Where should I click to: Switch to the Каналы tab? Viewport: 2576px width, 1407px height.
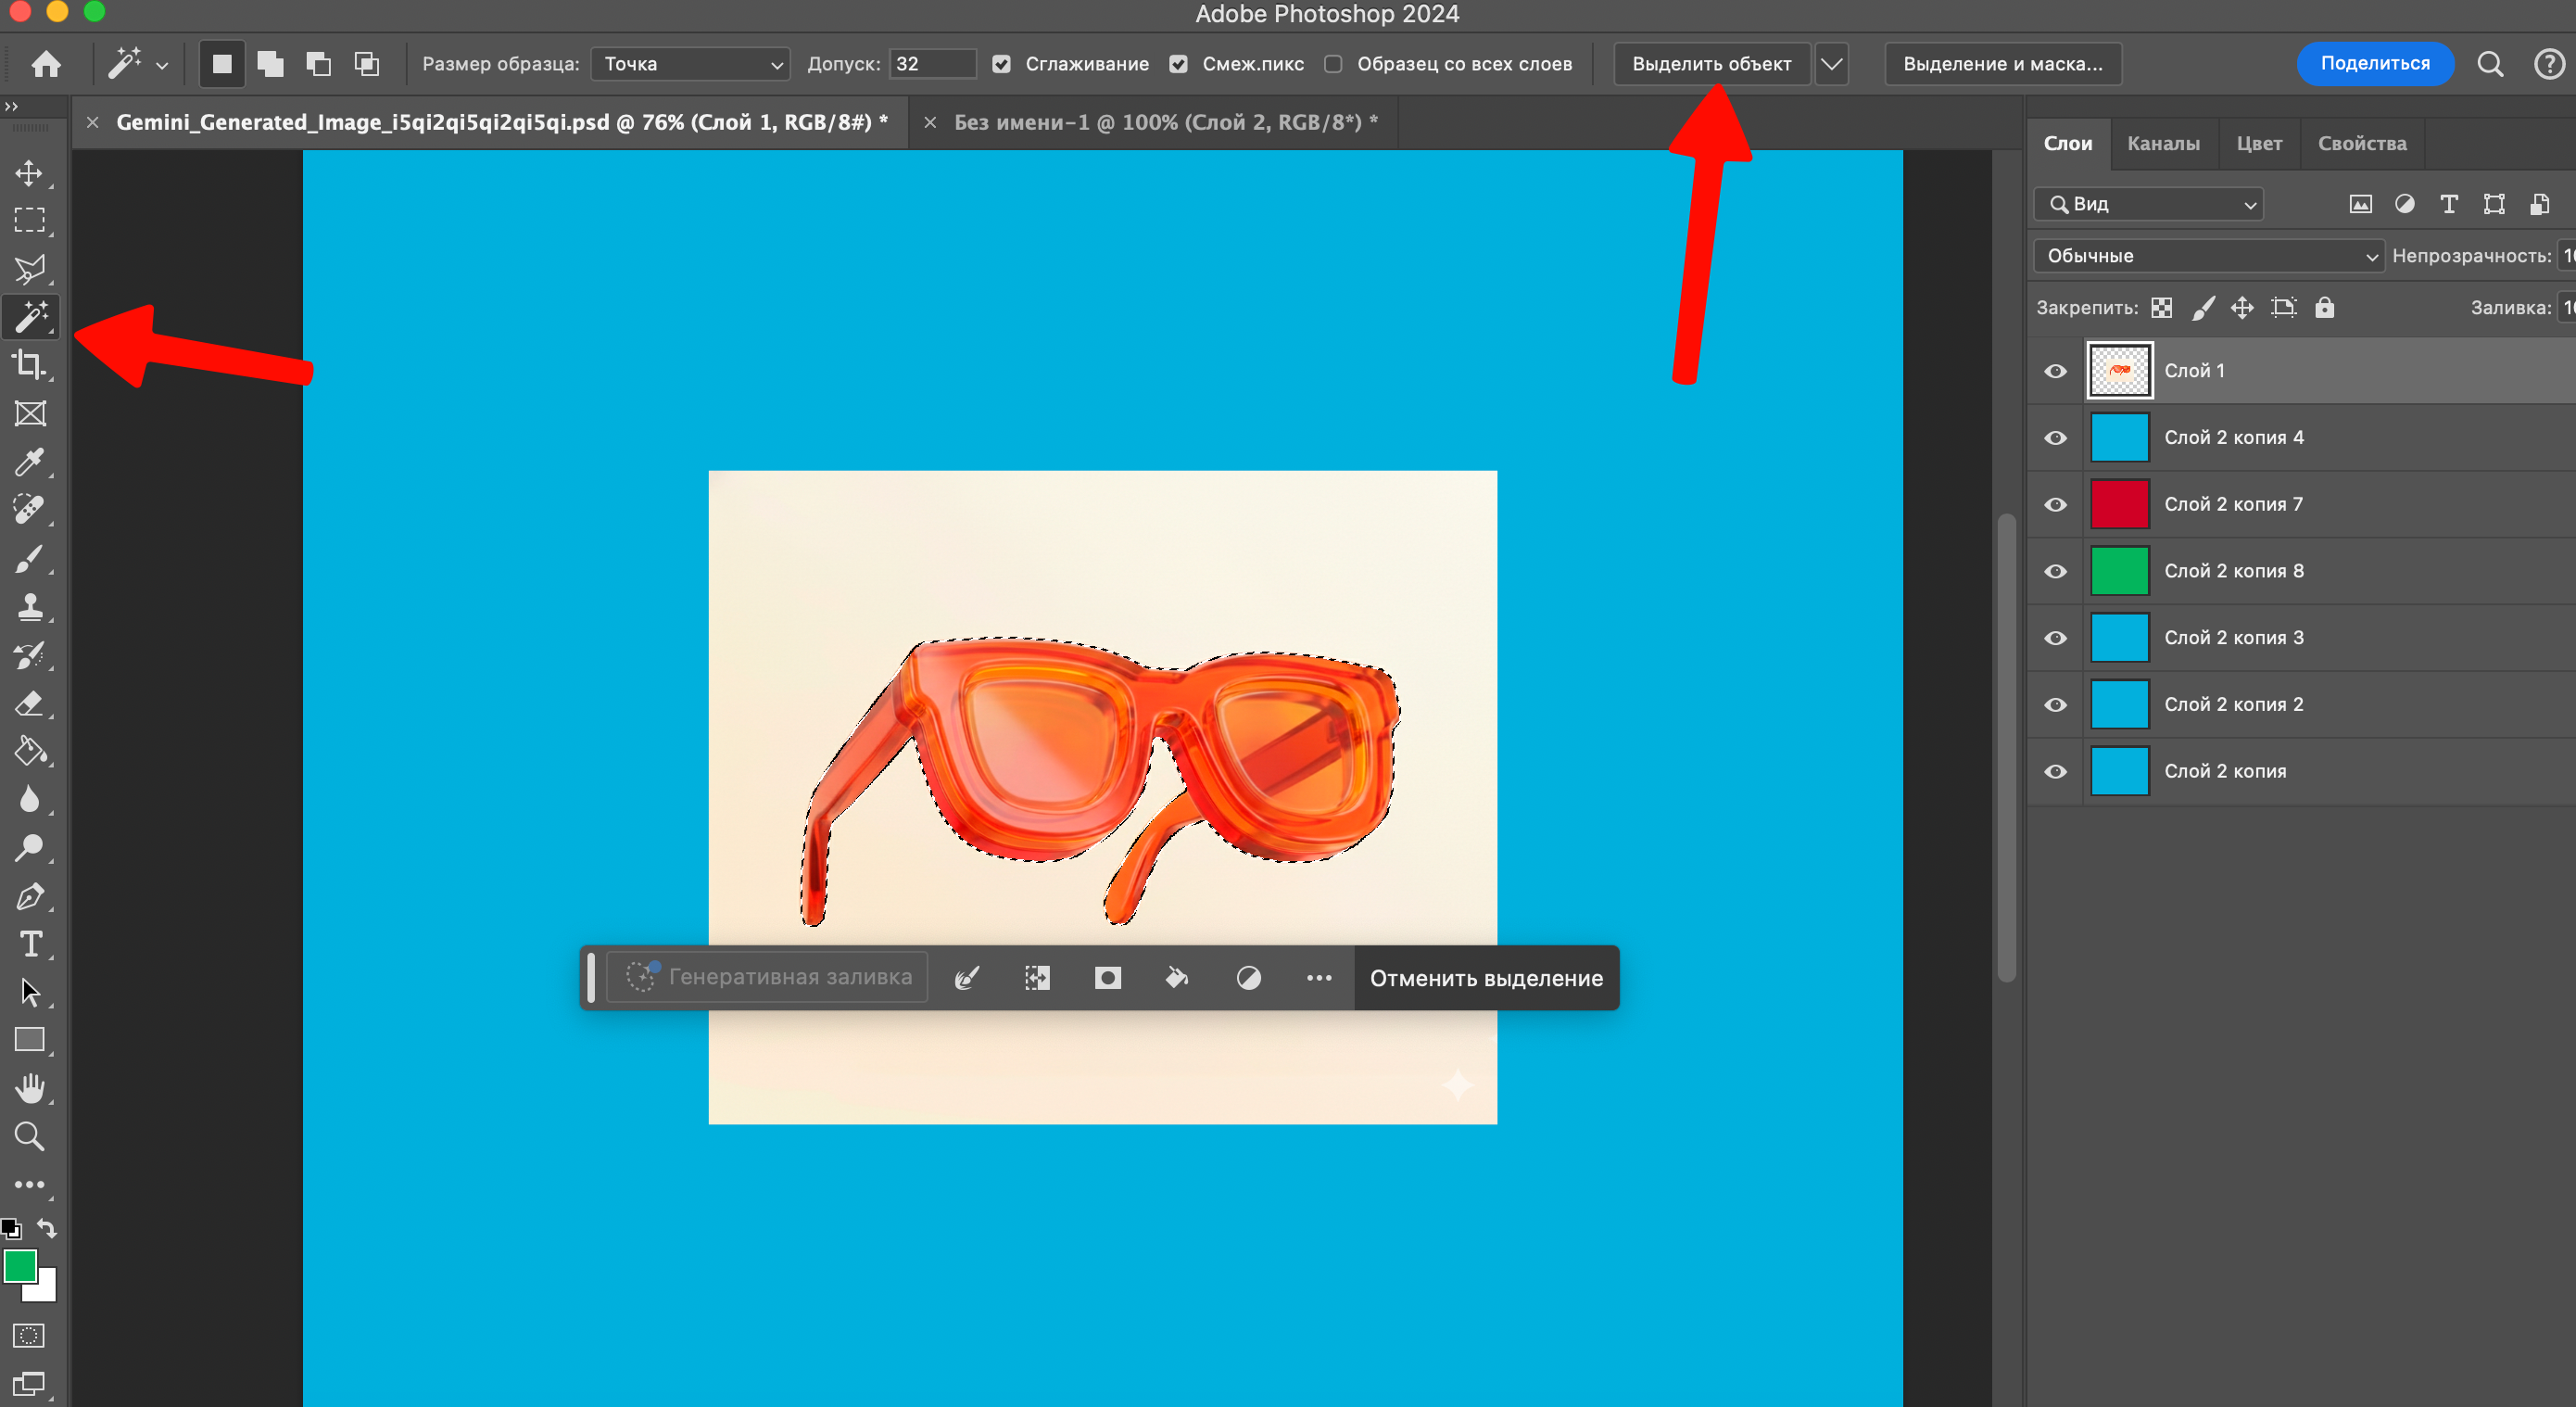[2163, 143]
